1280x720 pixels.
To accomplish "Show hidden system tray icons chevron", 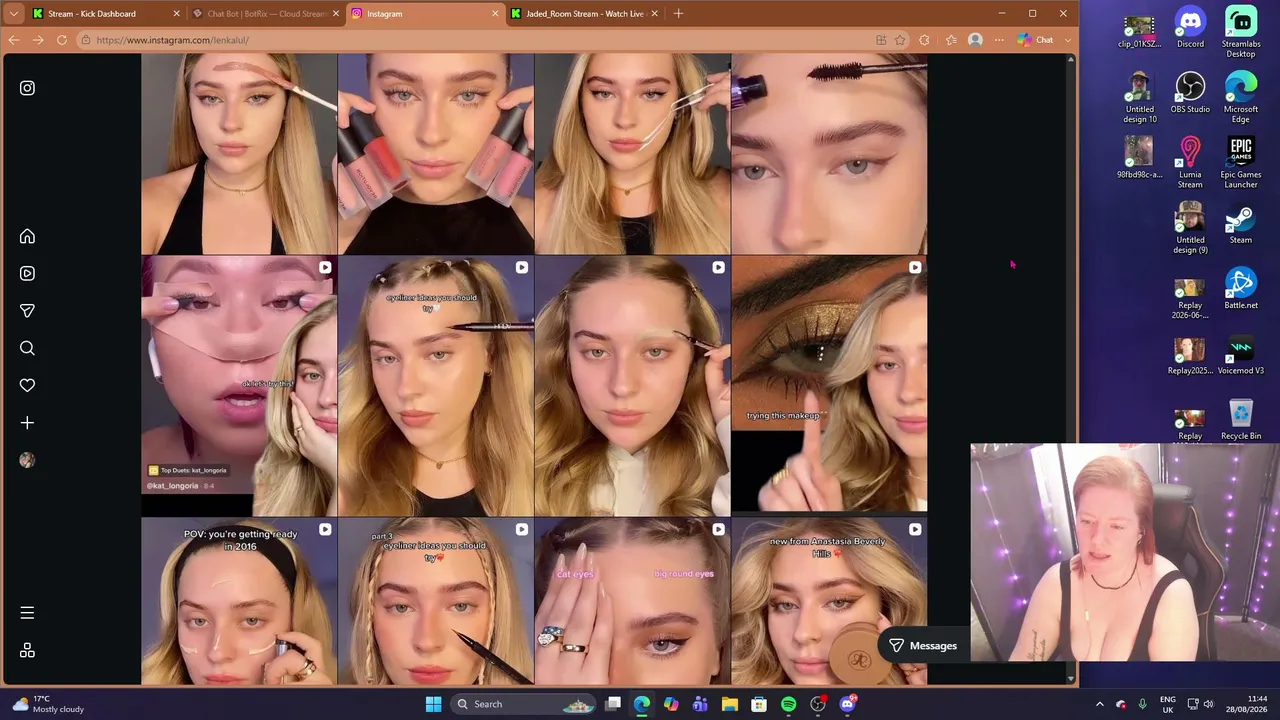I will [x=1100, y=704].
